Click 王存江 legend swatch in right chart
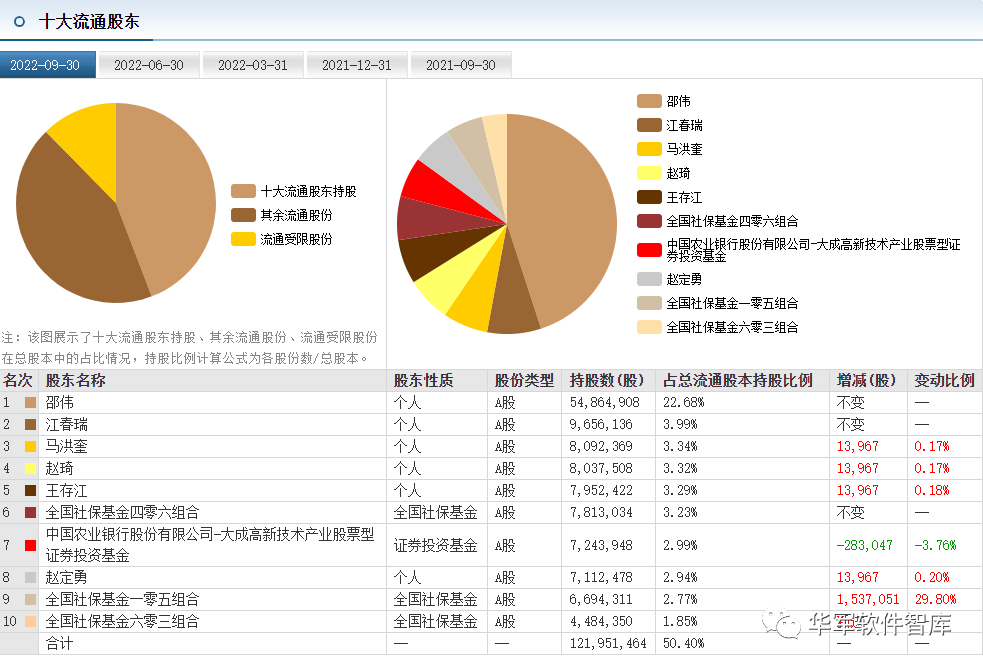 (x=649, y=197)
